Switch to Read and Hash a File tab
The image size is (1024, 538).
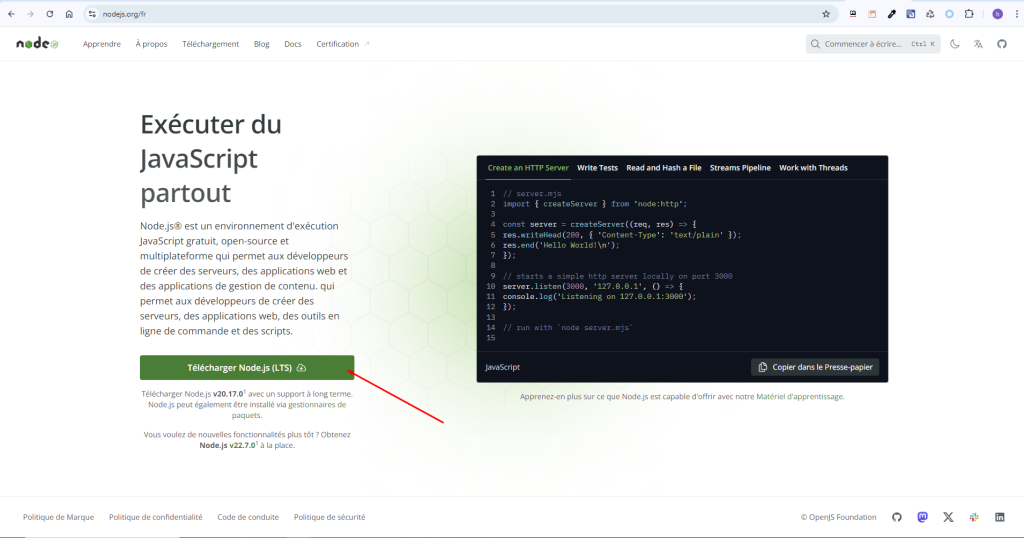[664, 168]
